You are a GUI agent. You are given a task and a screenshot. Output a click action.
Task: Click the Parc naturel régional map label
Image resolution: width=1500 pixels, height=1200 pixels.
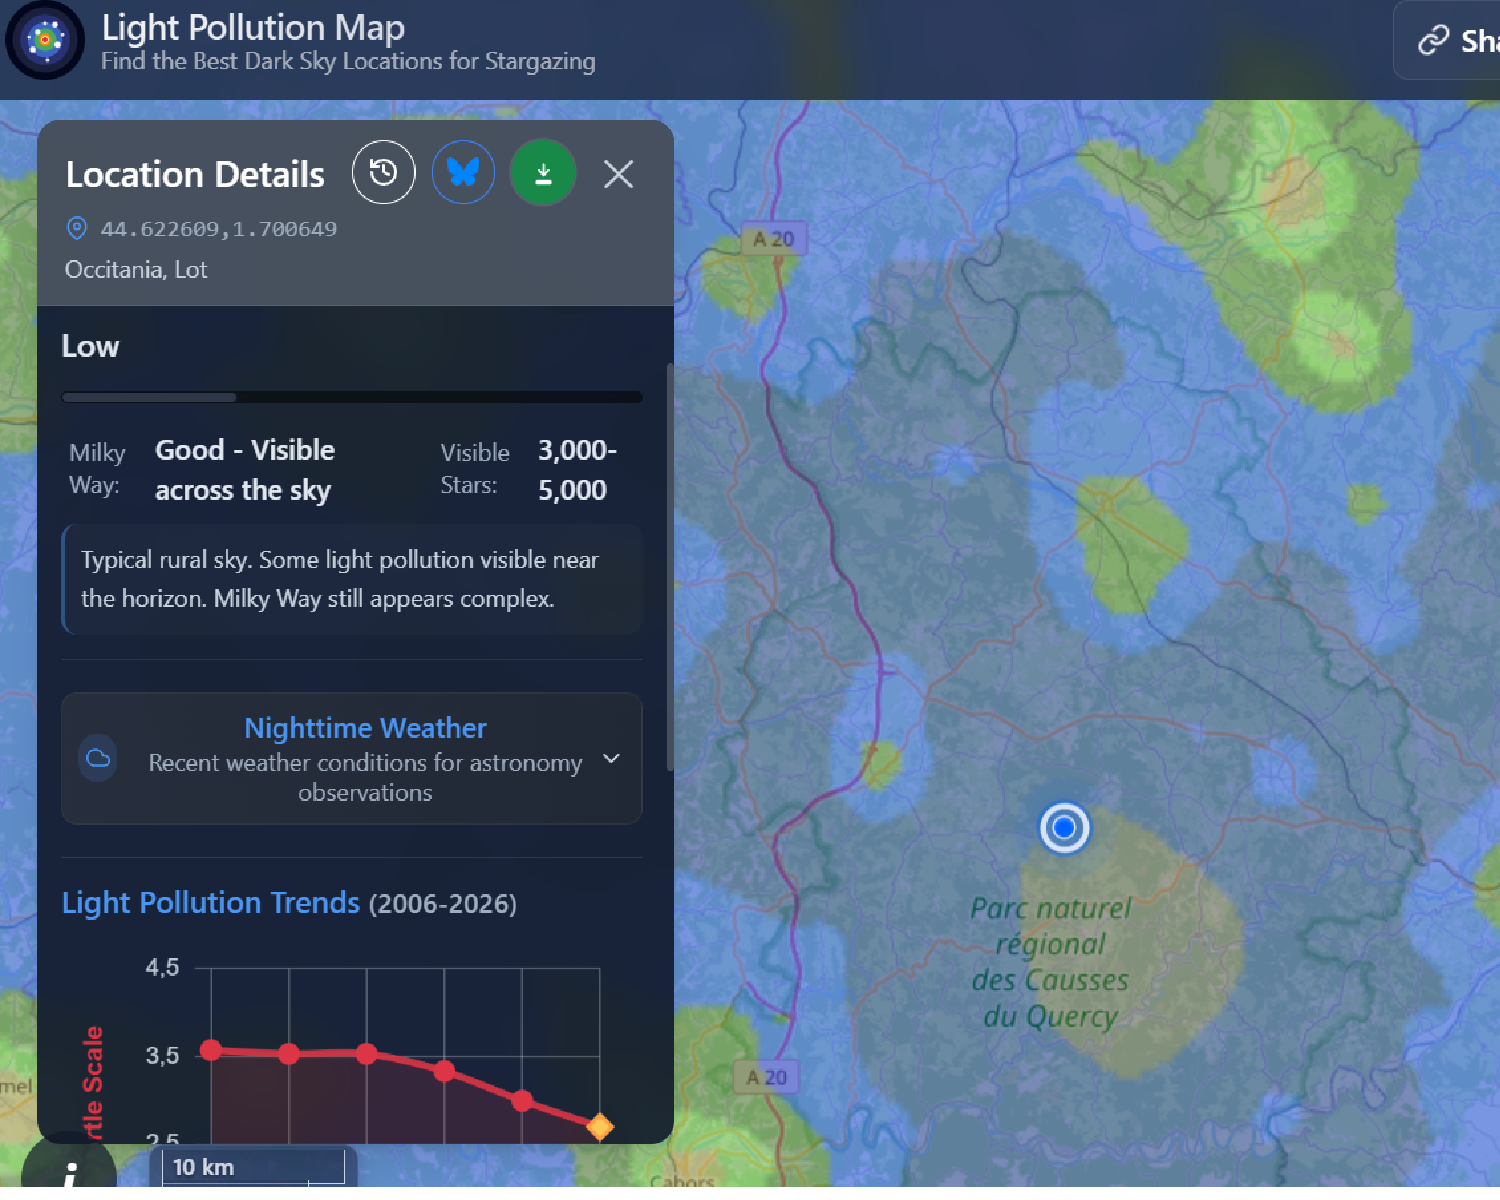[1050, 962]
